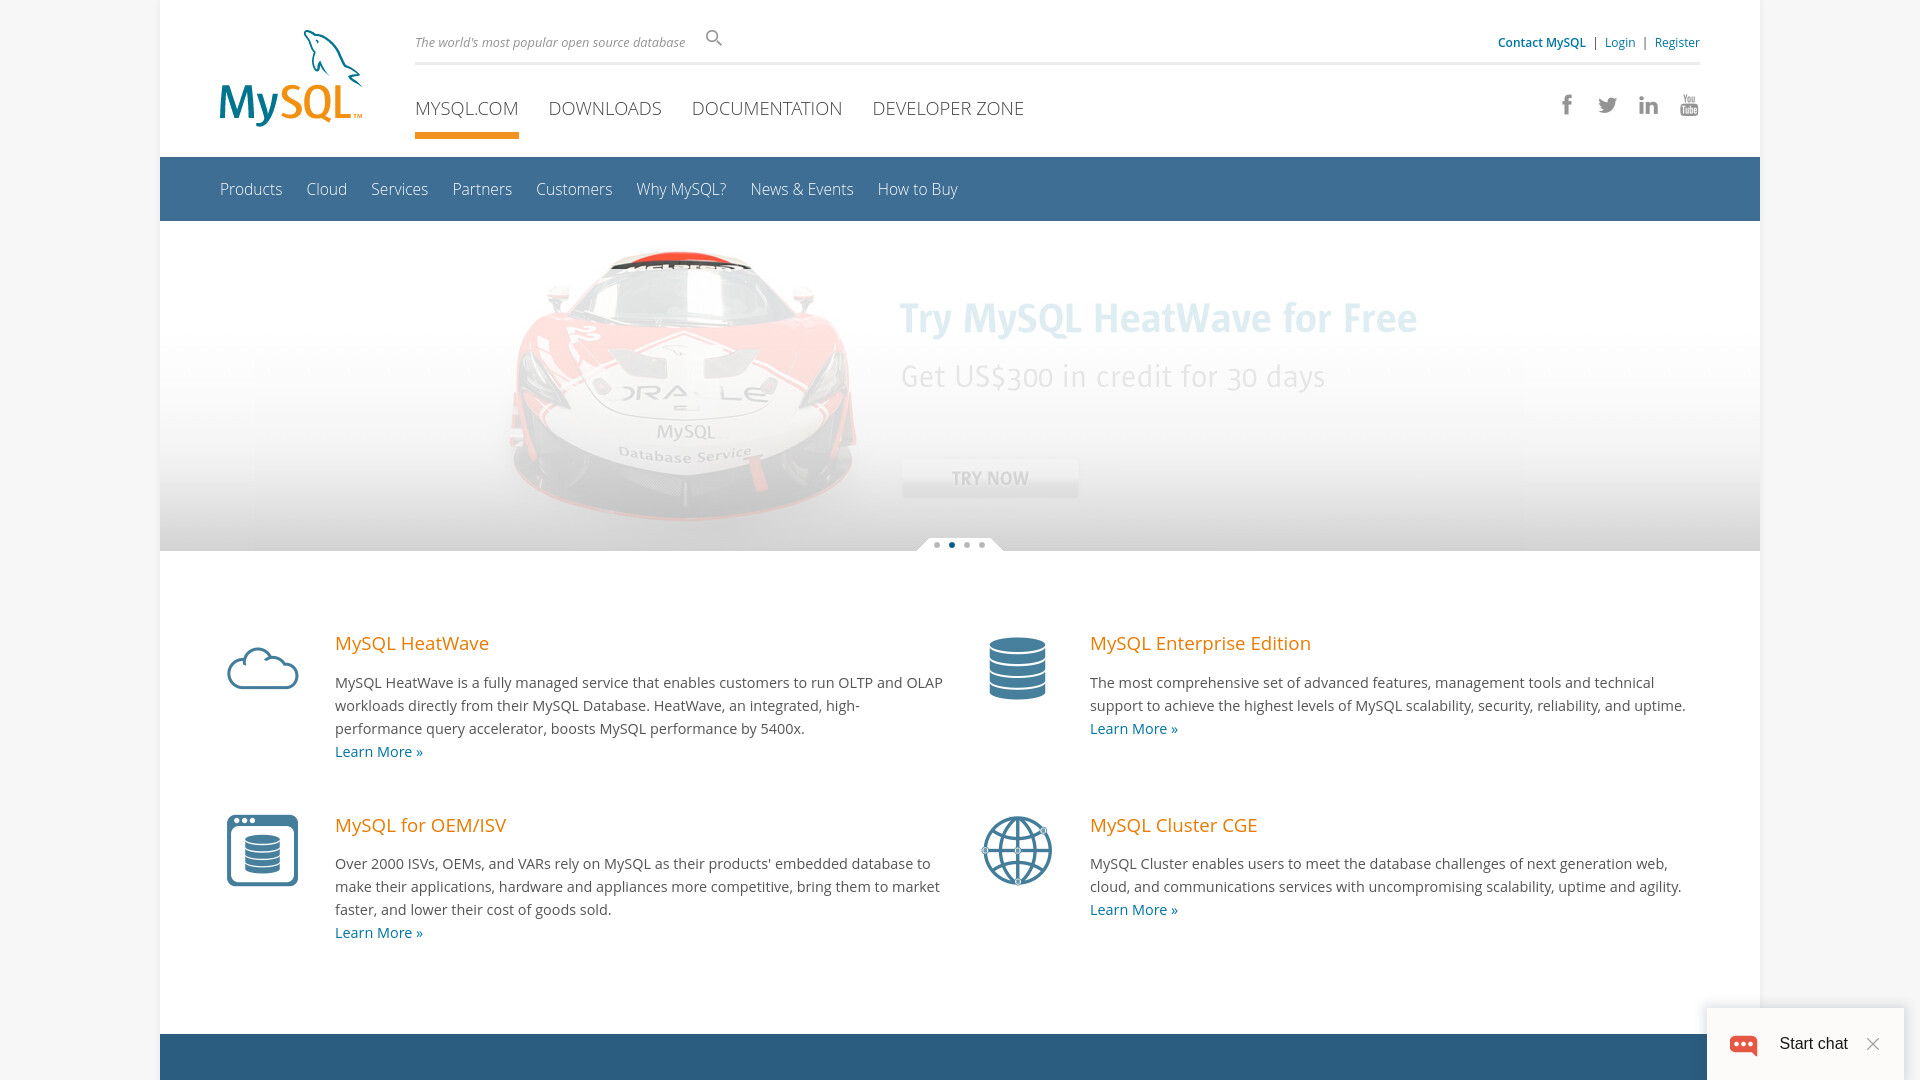
Task: Click the Enterprise Edition database icon
Action: point(1017,668)
